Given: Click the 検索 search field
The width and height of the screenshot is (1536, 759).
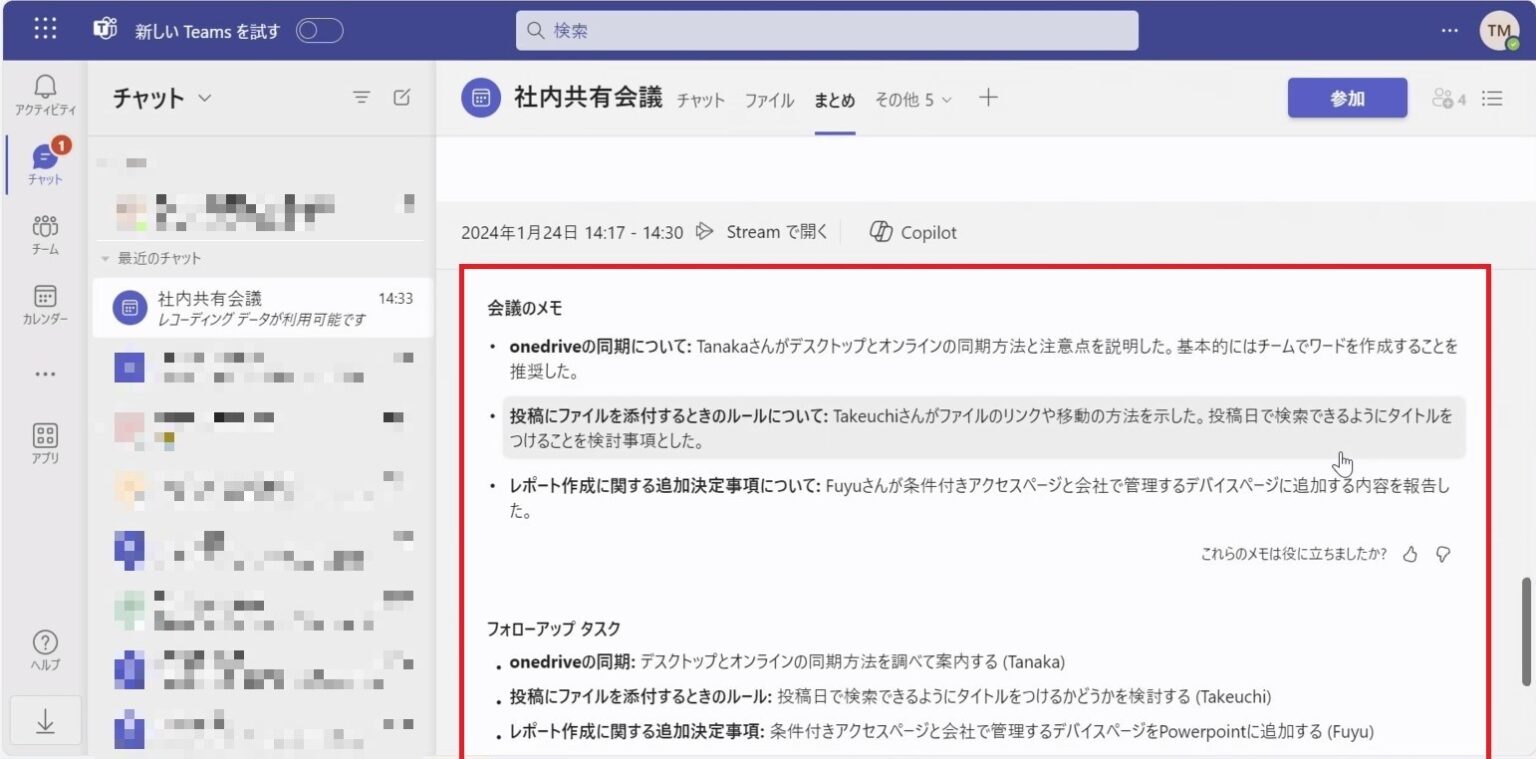Looking at the screenshot, I should tap(827, 30).
